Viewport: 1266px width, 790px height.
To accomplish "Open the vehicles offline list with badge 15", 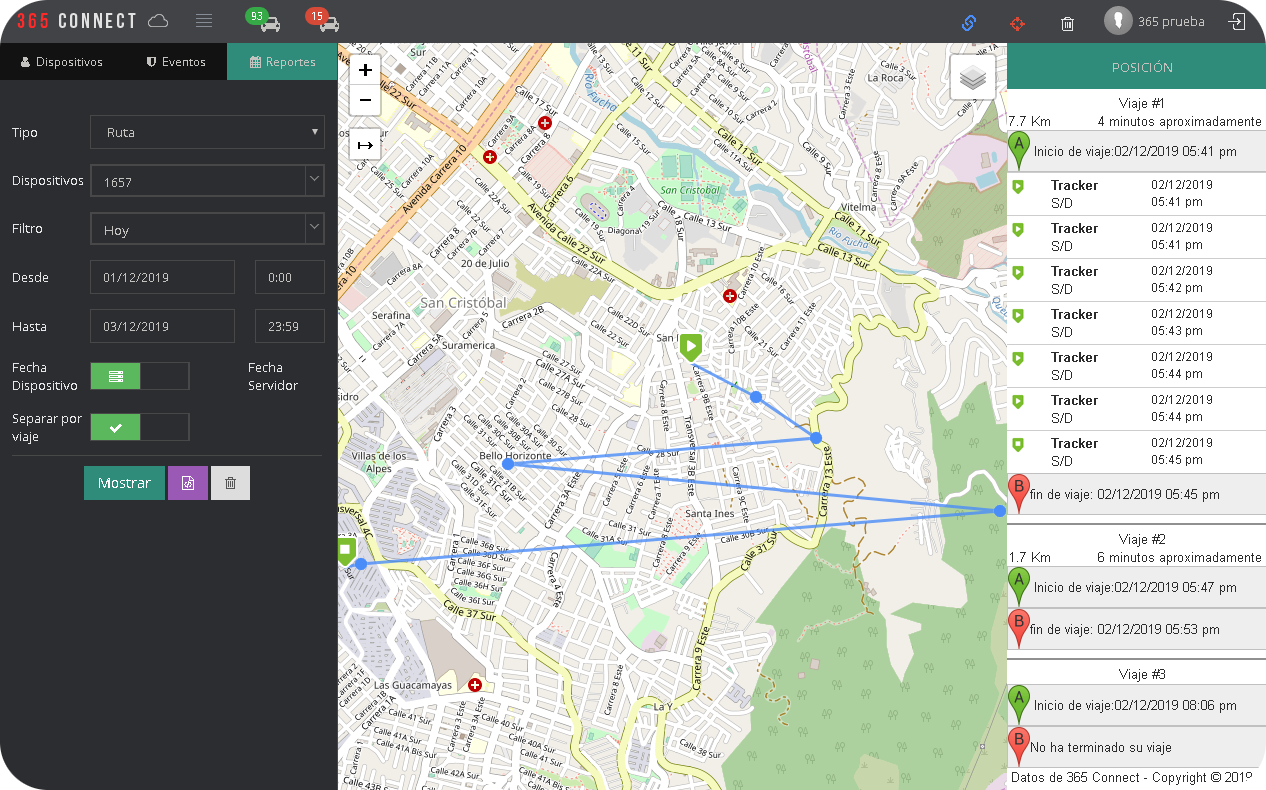I will 323,20.
